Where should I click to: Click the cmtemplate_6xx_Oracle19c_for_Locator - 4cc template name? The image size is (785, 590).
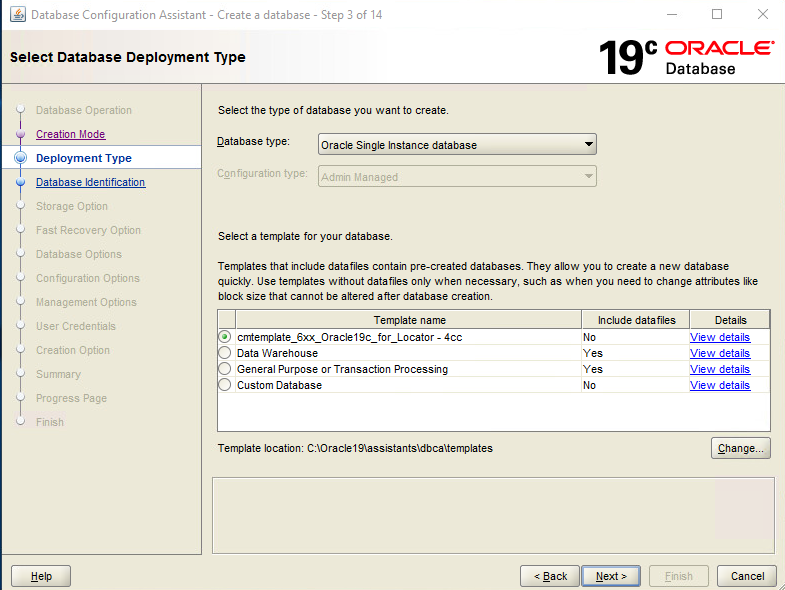point(349,337)
